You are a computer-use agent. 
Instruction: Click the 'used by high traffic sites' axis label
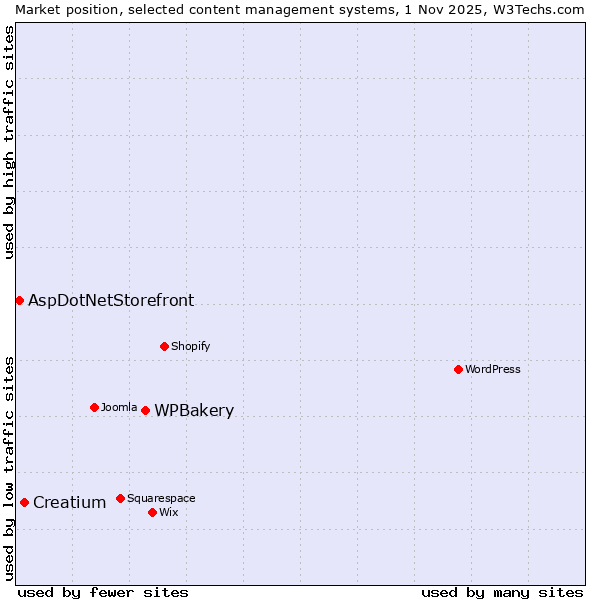(9, 142)
